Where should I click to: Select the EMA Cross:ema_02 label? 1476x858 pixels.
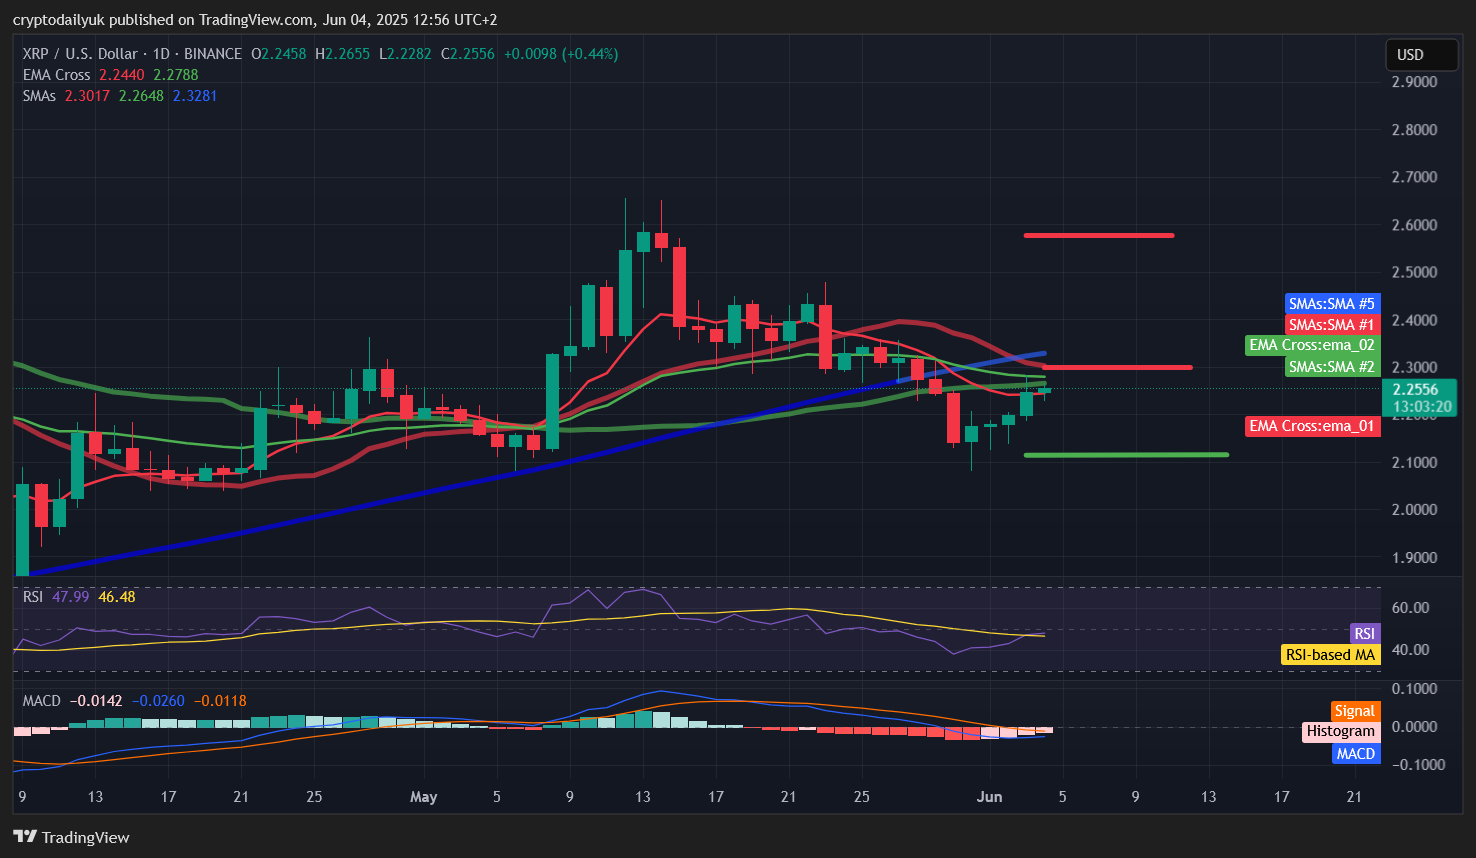[x=1312, y=345]
